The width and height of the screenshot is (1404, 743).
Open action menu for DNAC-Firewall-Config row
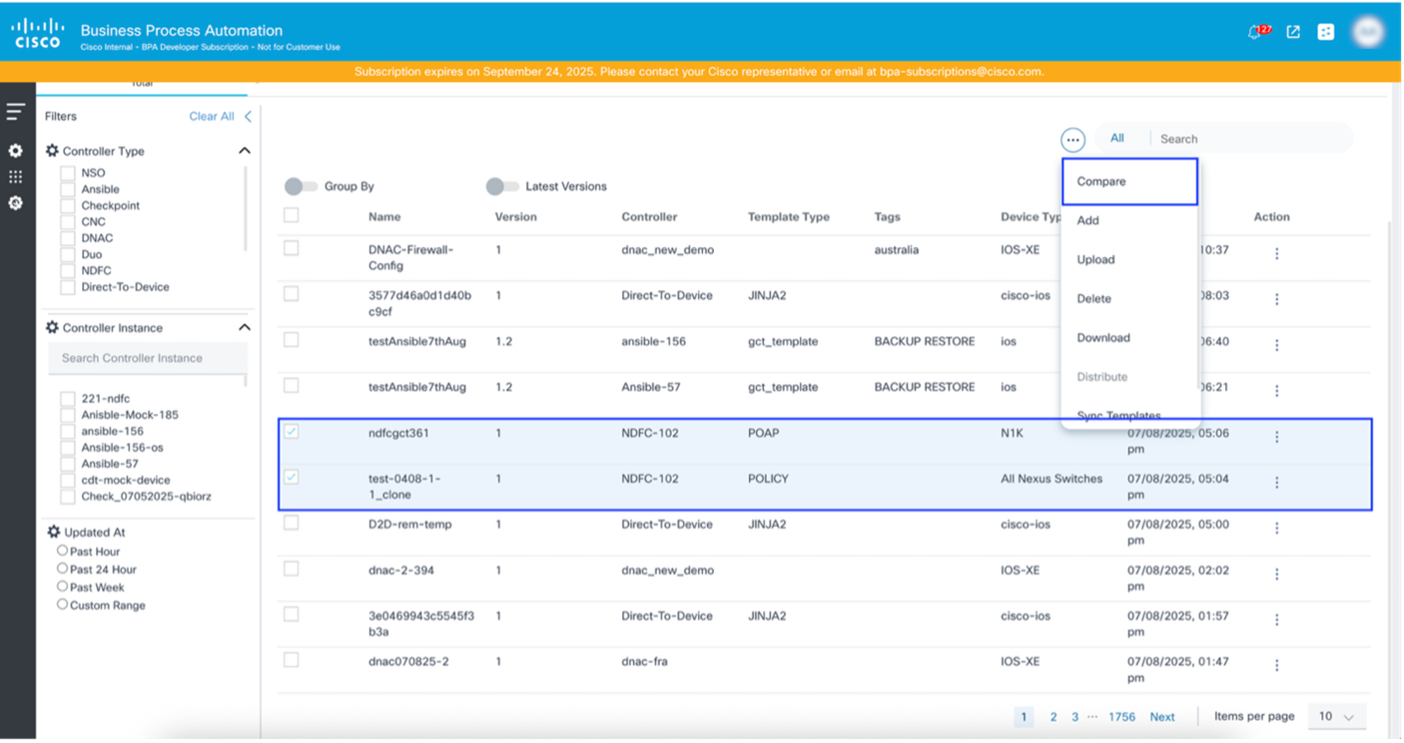point(1277,254)
